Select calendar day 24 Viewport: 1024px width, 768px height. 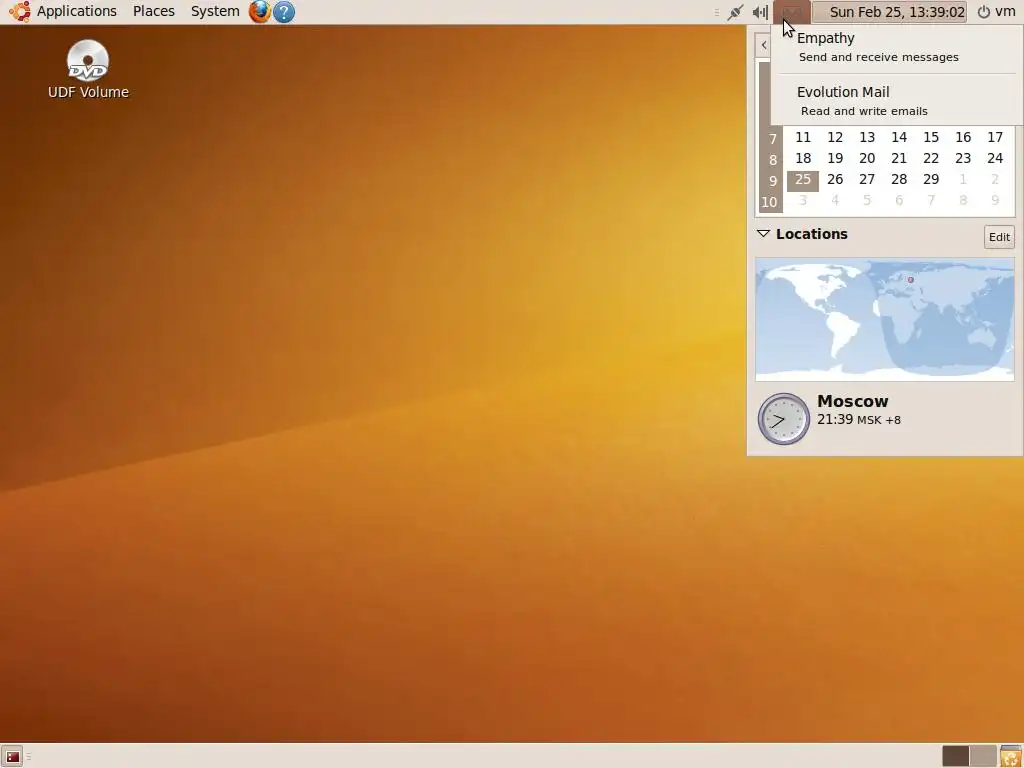[x=995, y=158]
